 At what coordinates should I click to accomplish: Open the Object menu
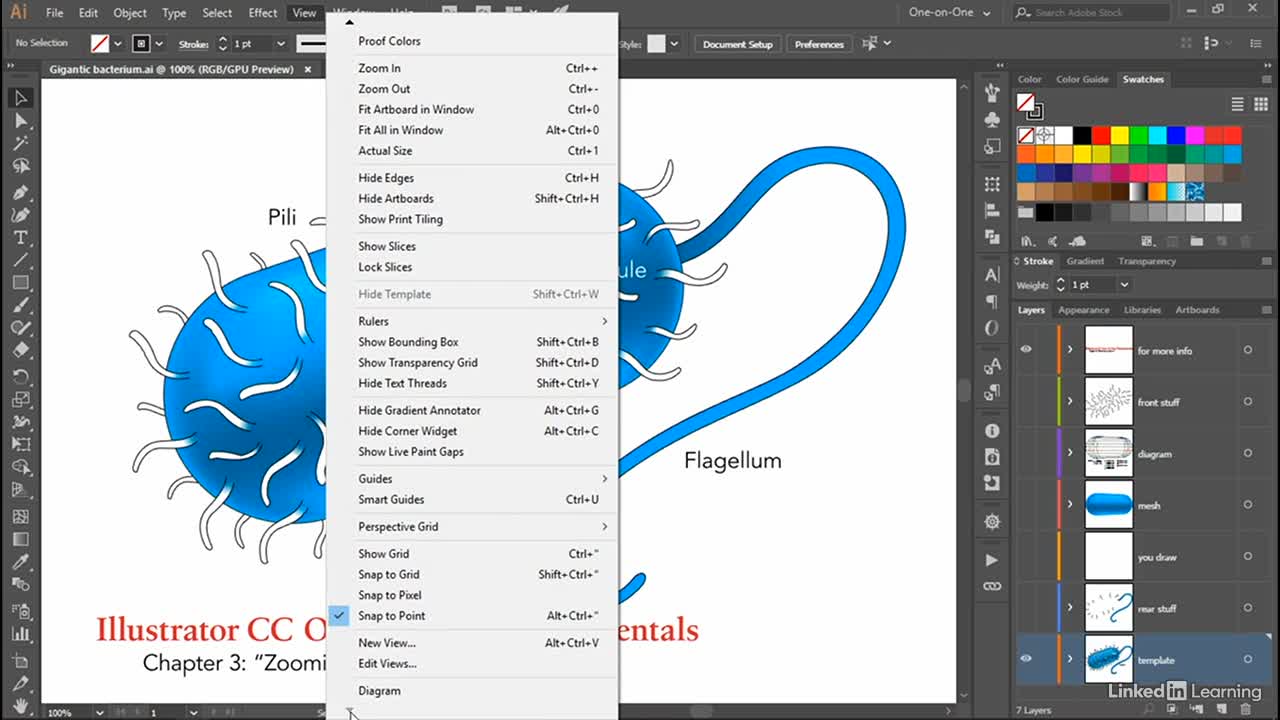click(x=130, y=13)
